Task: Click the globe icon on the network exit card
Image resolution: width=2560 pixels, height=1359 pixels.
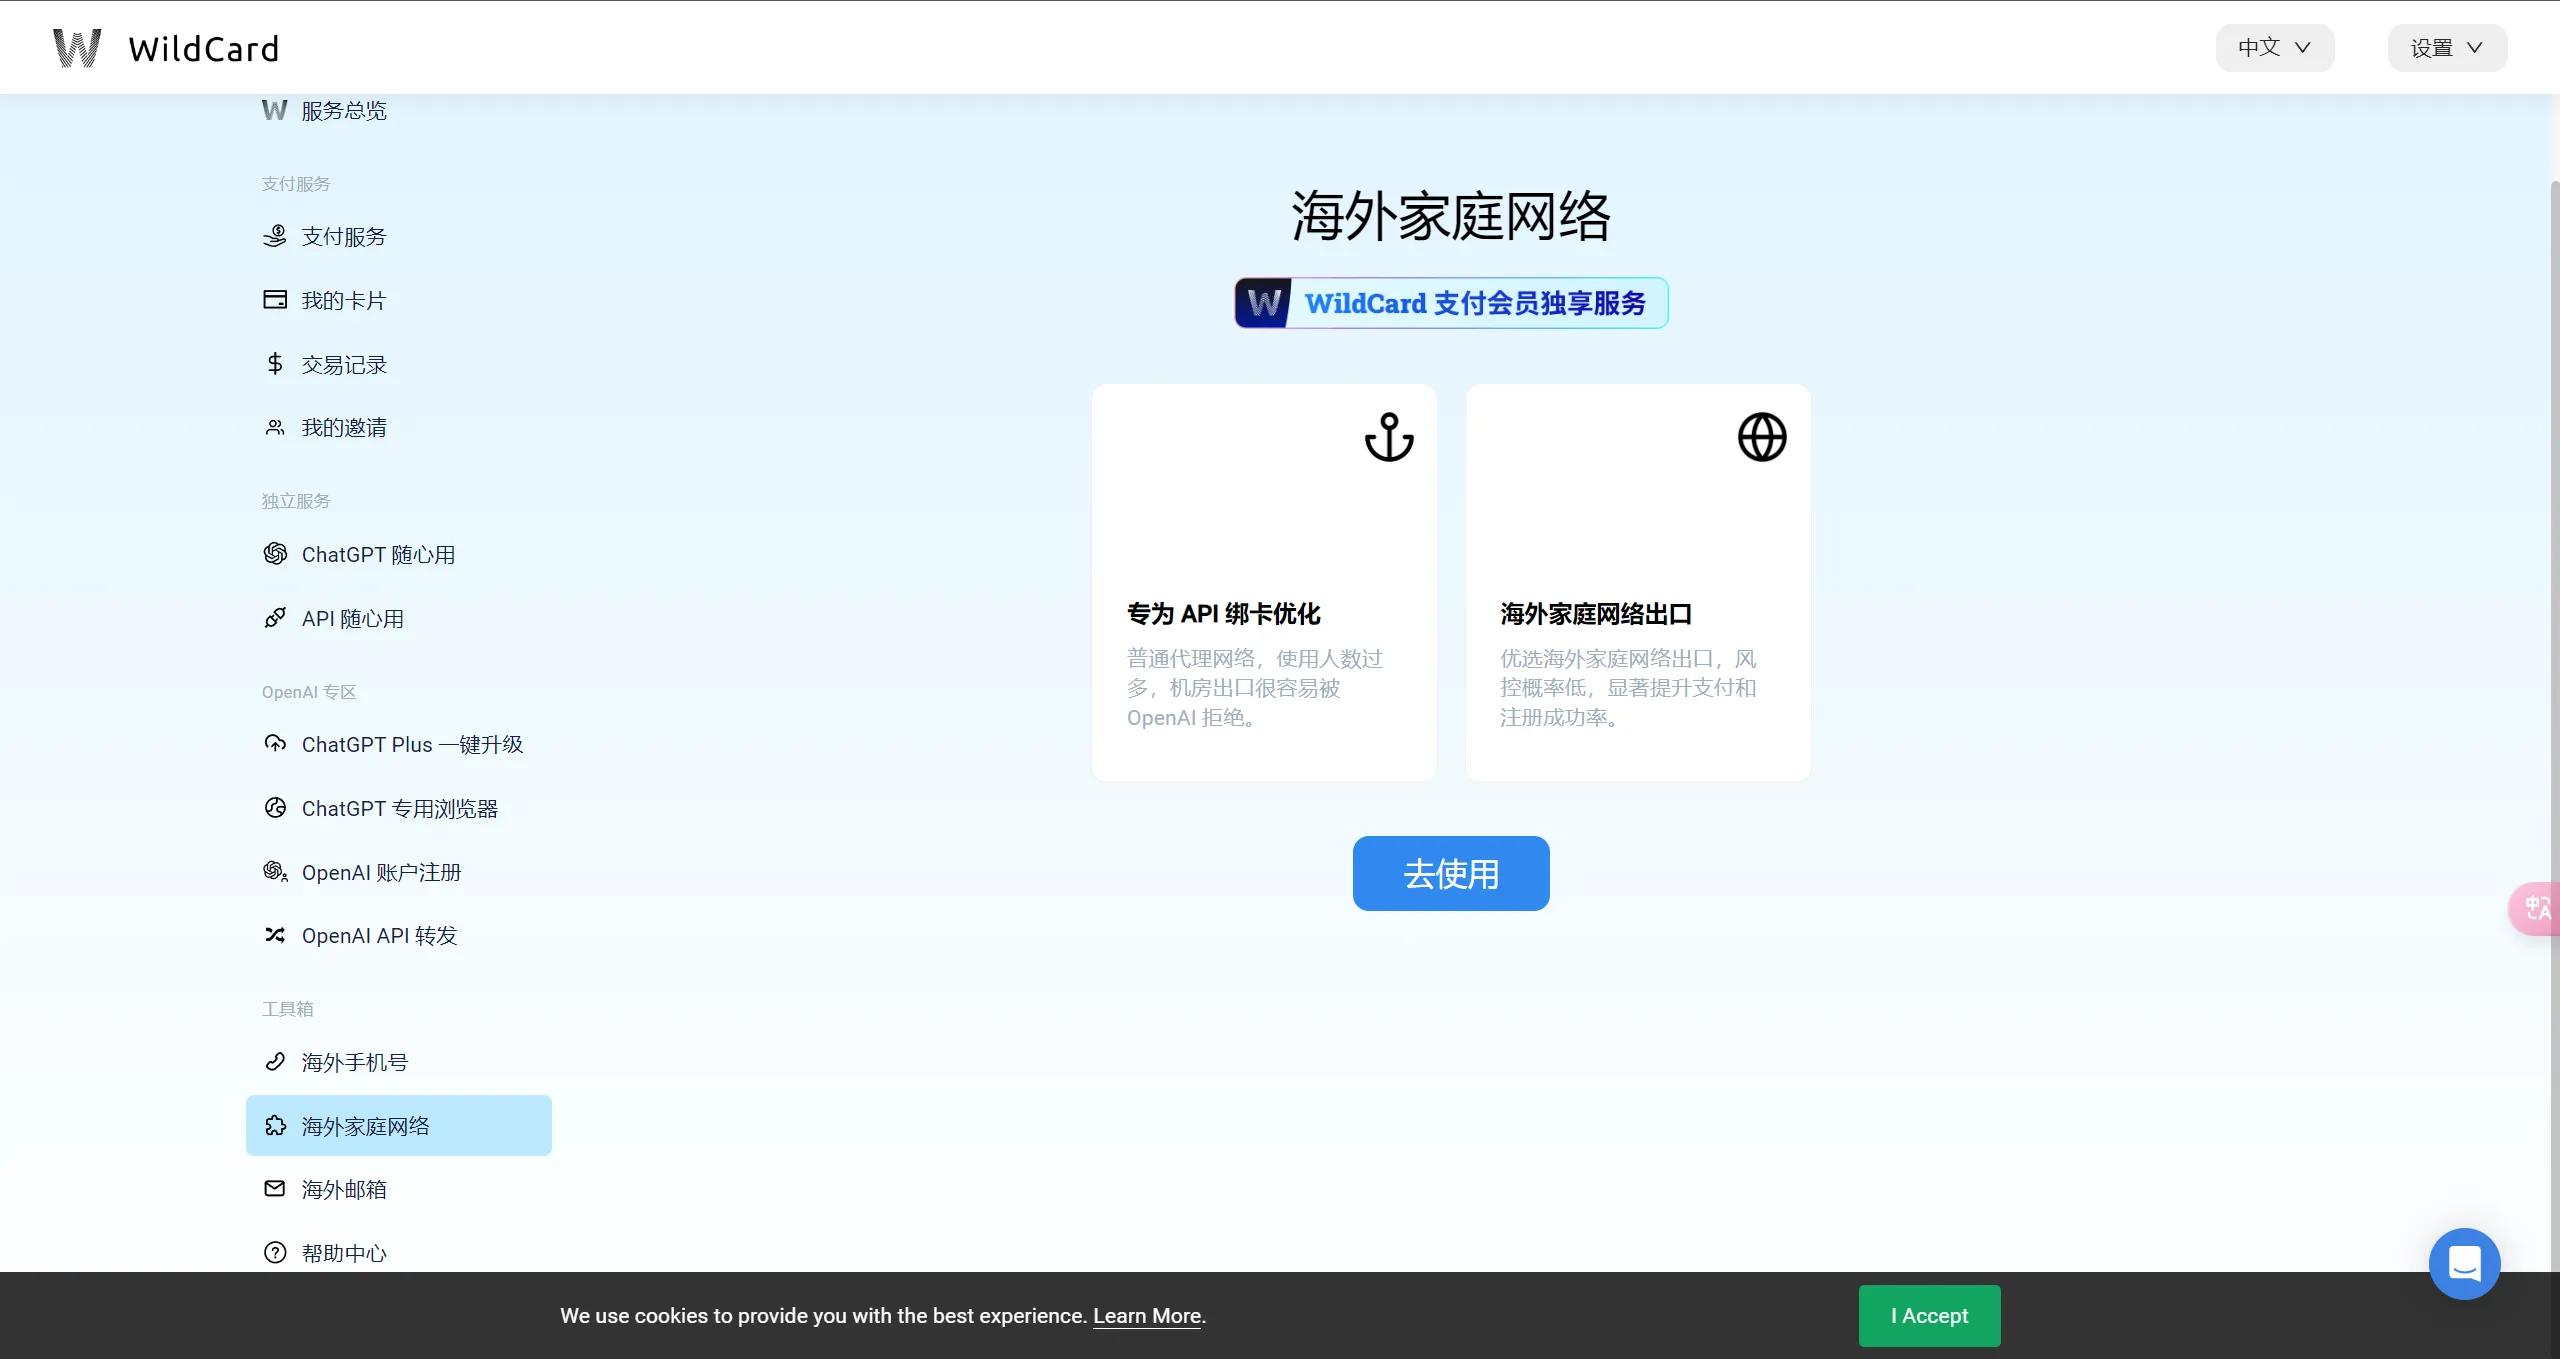Action: click(1762, 437)
